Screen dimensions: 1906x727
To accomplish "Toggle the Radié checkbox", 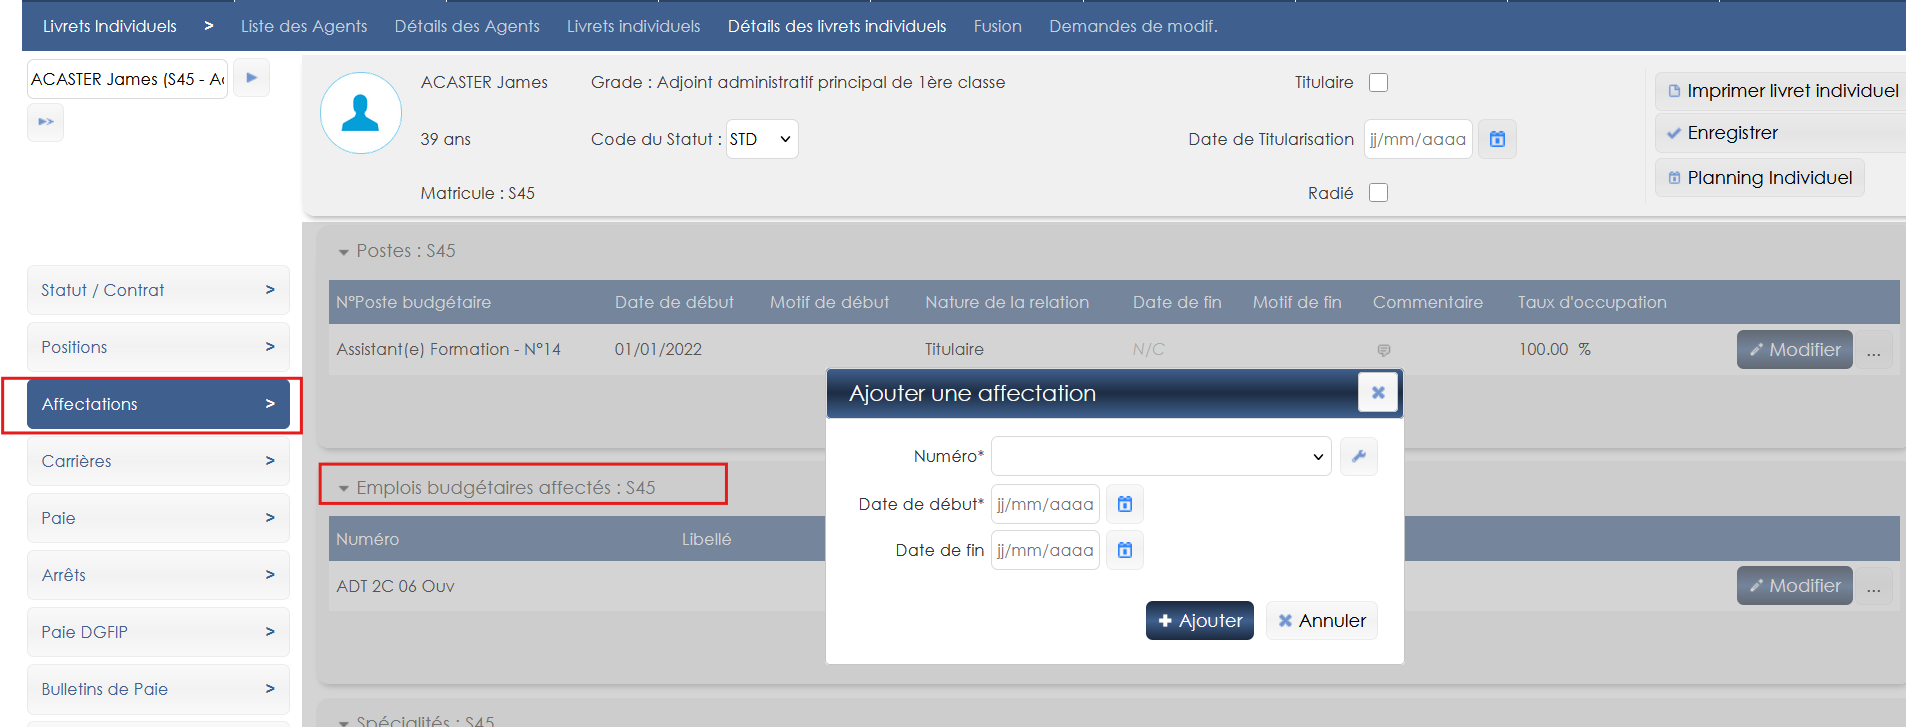I will [1378, 193].
